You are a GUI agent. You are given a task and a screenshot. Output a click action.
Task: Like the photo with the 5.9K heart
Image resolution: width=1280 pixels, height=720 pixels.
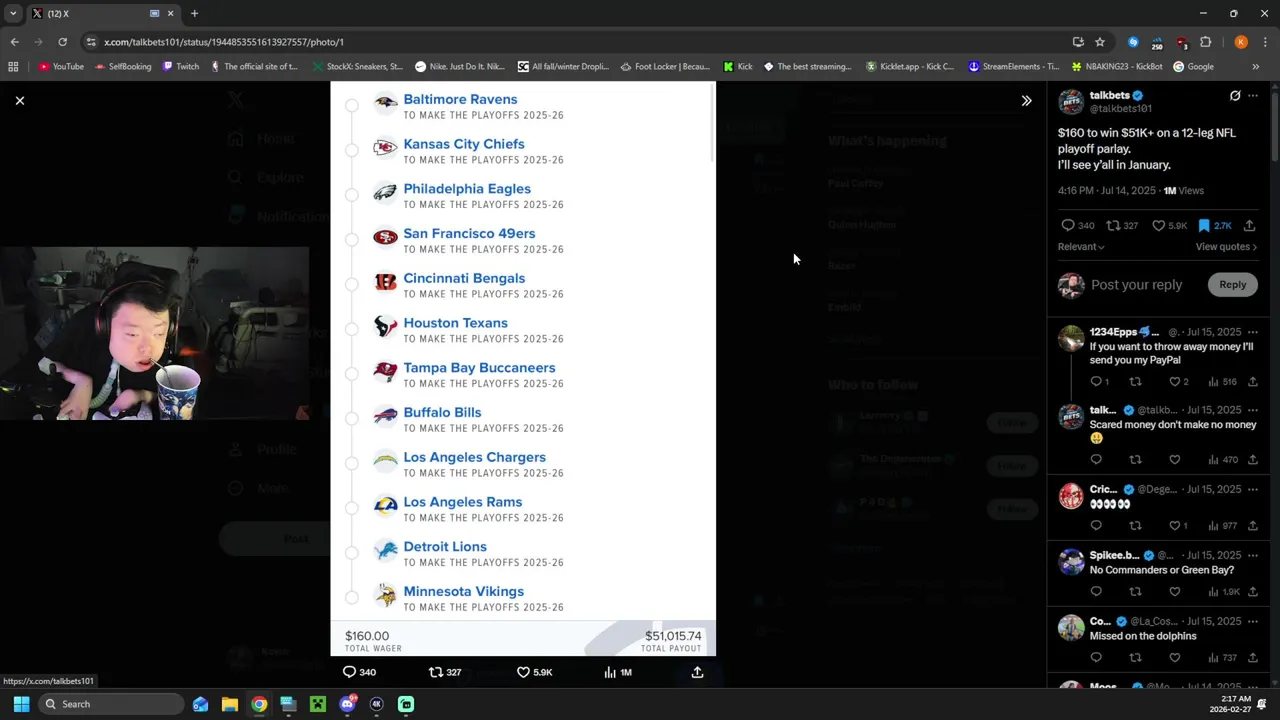click(523, 672)
